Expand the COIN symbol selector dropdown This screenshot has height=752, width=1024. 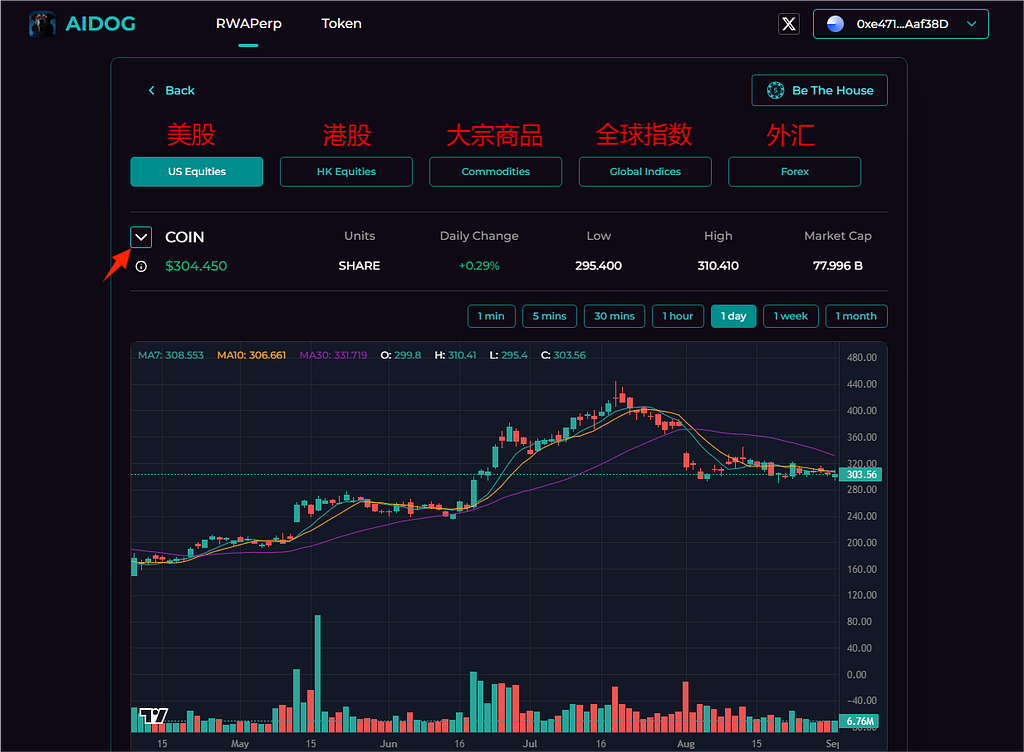[x=141, y=237]
